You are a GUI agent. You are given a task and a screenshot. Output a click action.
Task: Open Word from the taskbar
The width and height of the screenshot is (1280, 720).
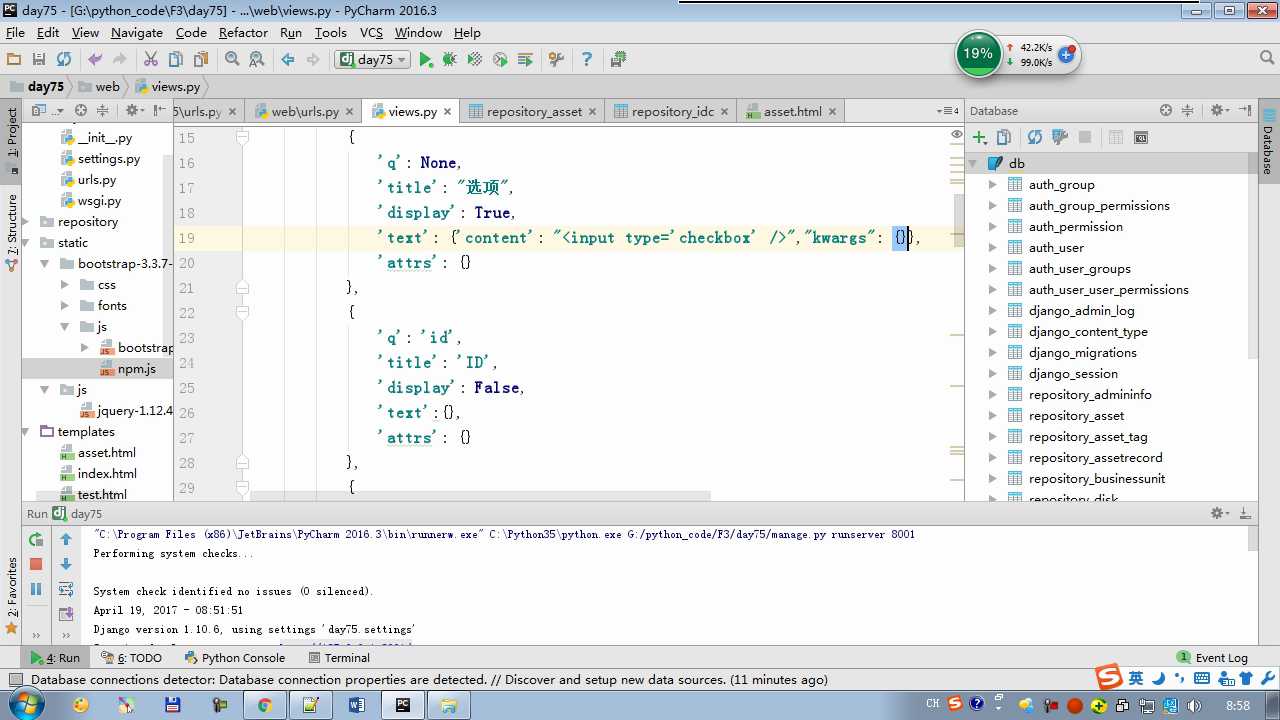point(356,705)
